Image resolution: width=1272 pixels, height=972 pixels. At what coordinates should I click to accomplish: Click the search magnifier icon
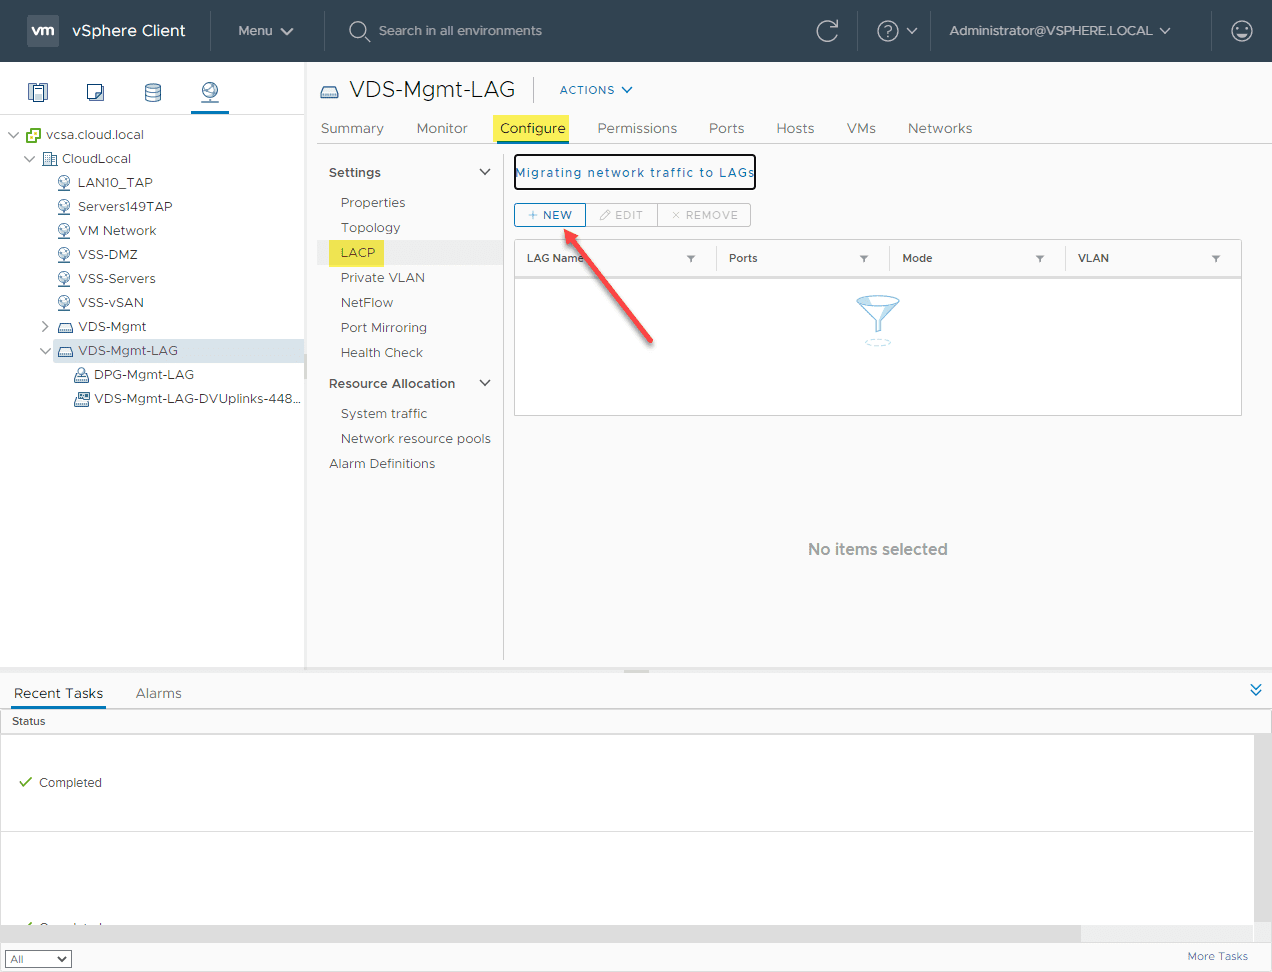359,31
